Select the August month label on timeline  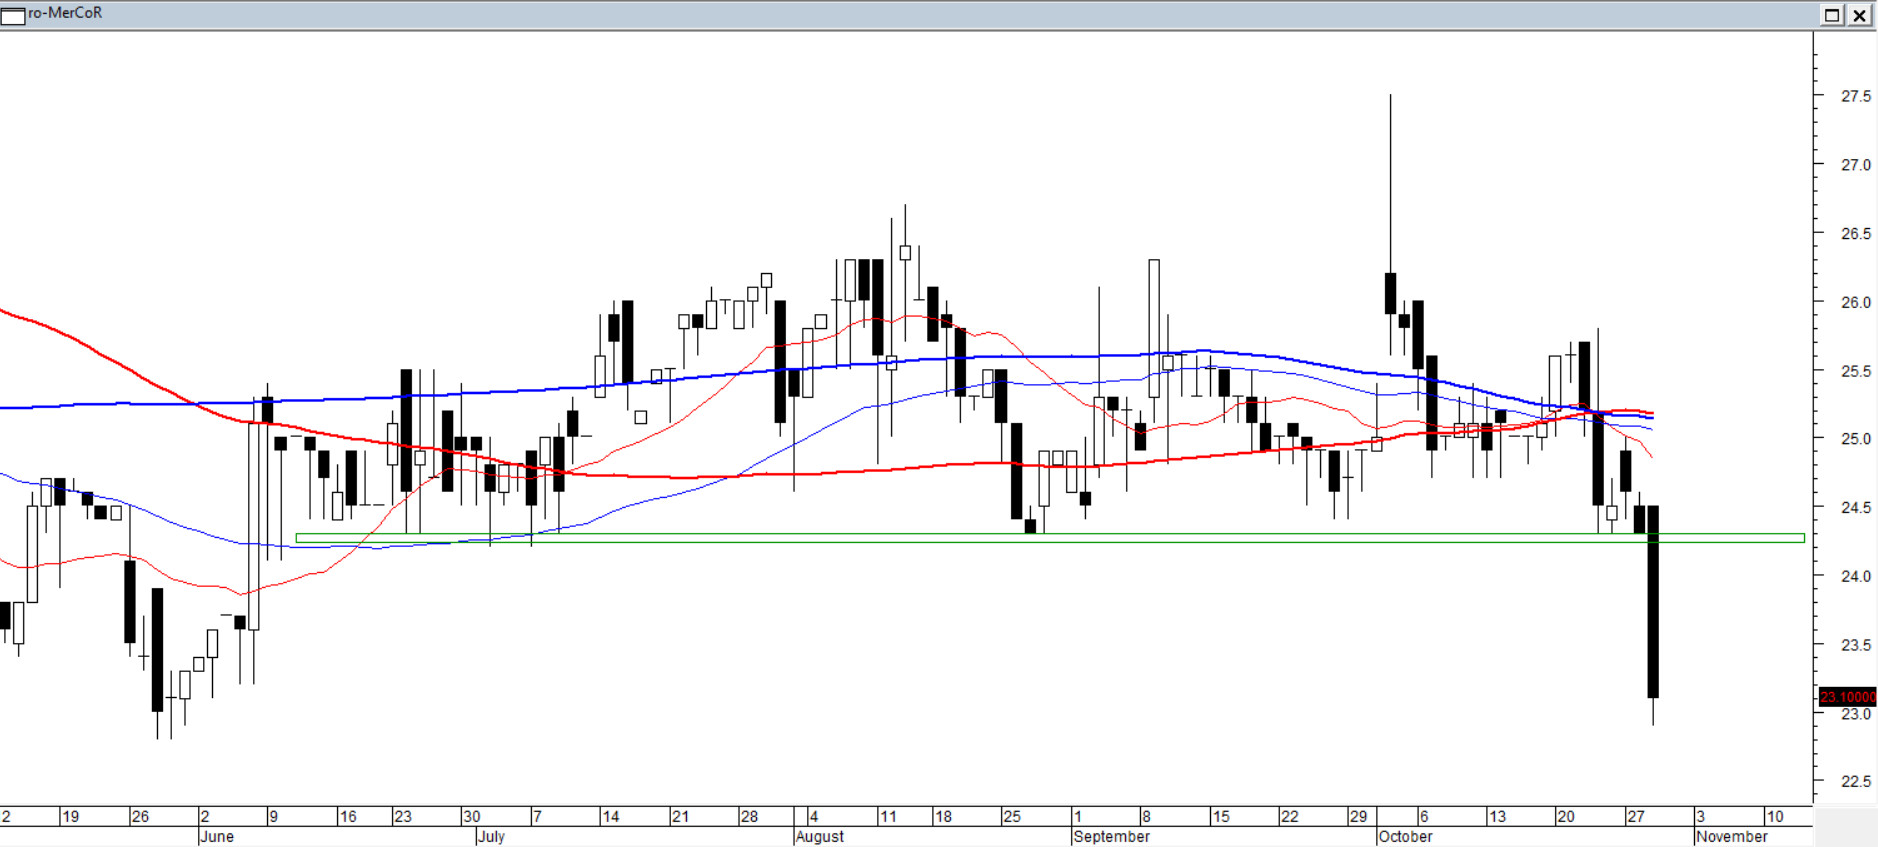pos(820,836)
